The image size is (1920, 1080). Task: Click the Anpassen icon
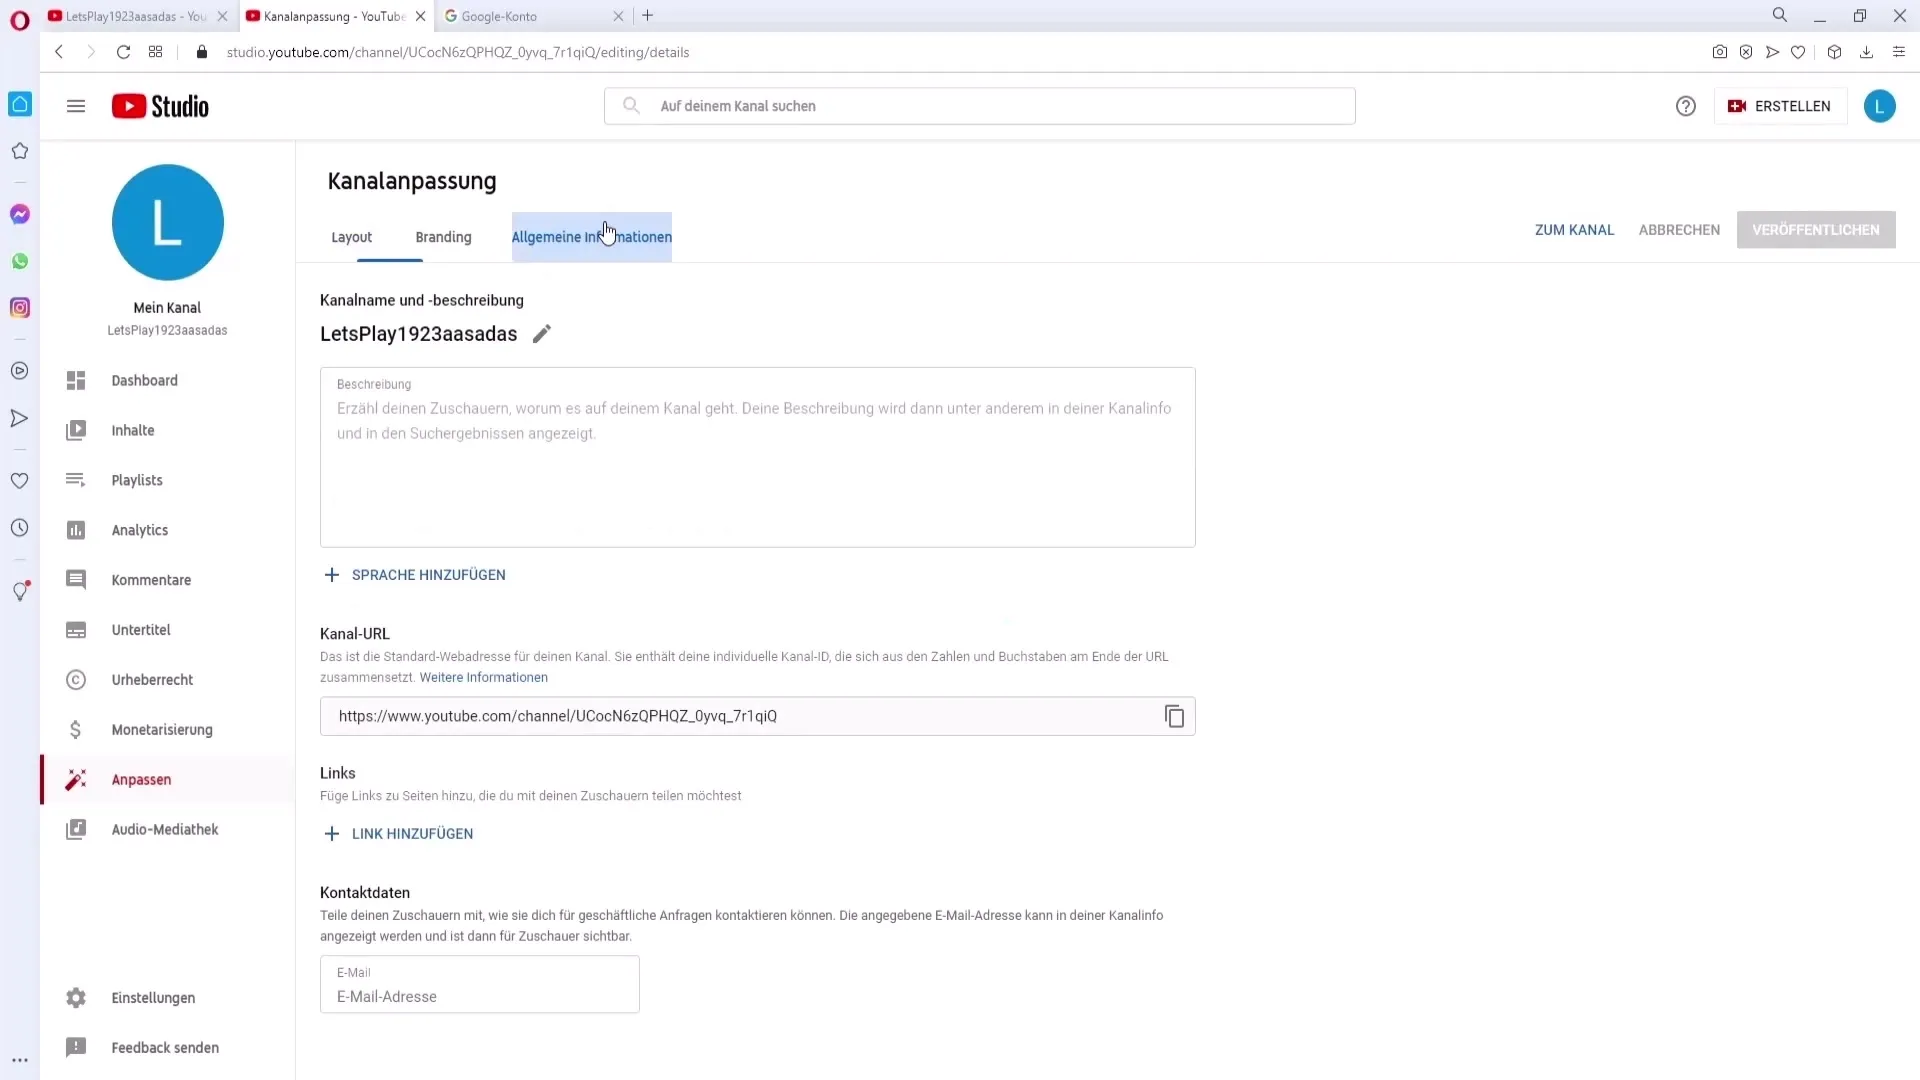coord(74,779)
